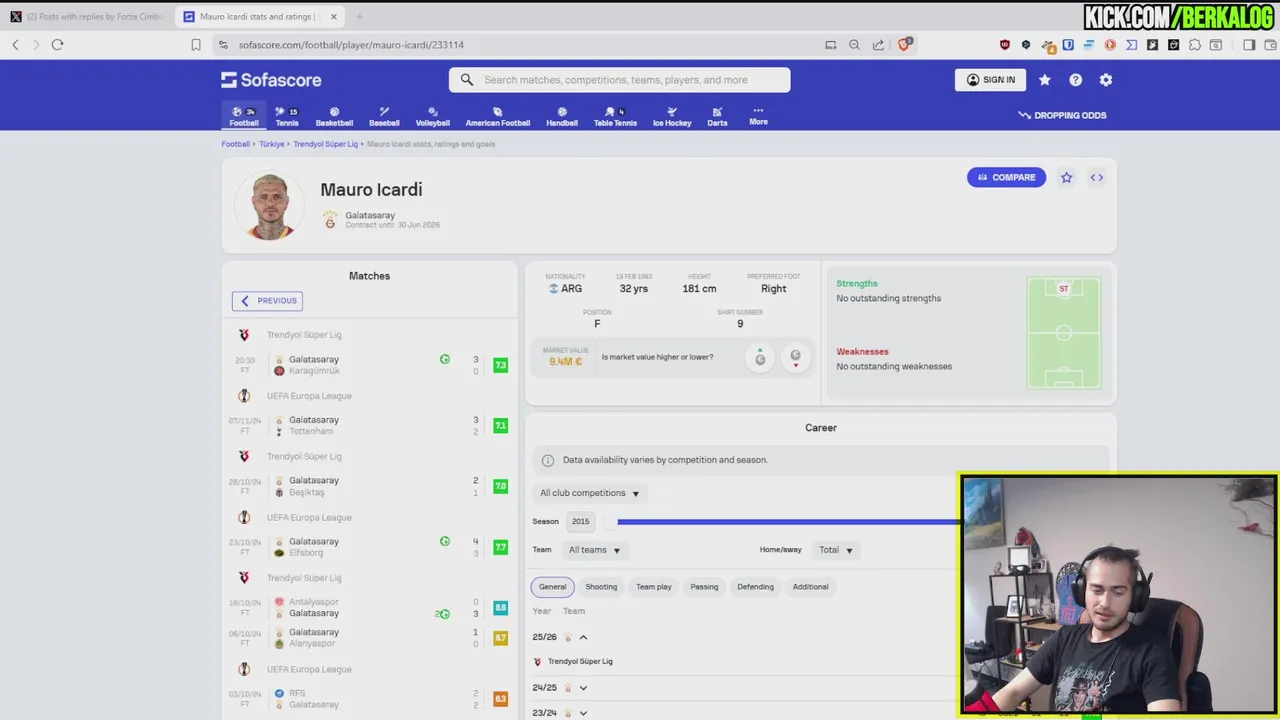Click the Trendyol Süper Lig breadcrumb
The image size is (1280, 720).
point(325,144)
